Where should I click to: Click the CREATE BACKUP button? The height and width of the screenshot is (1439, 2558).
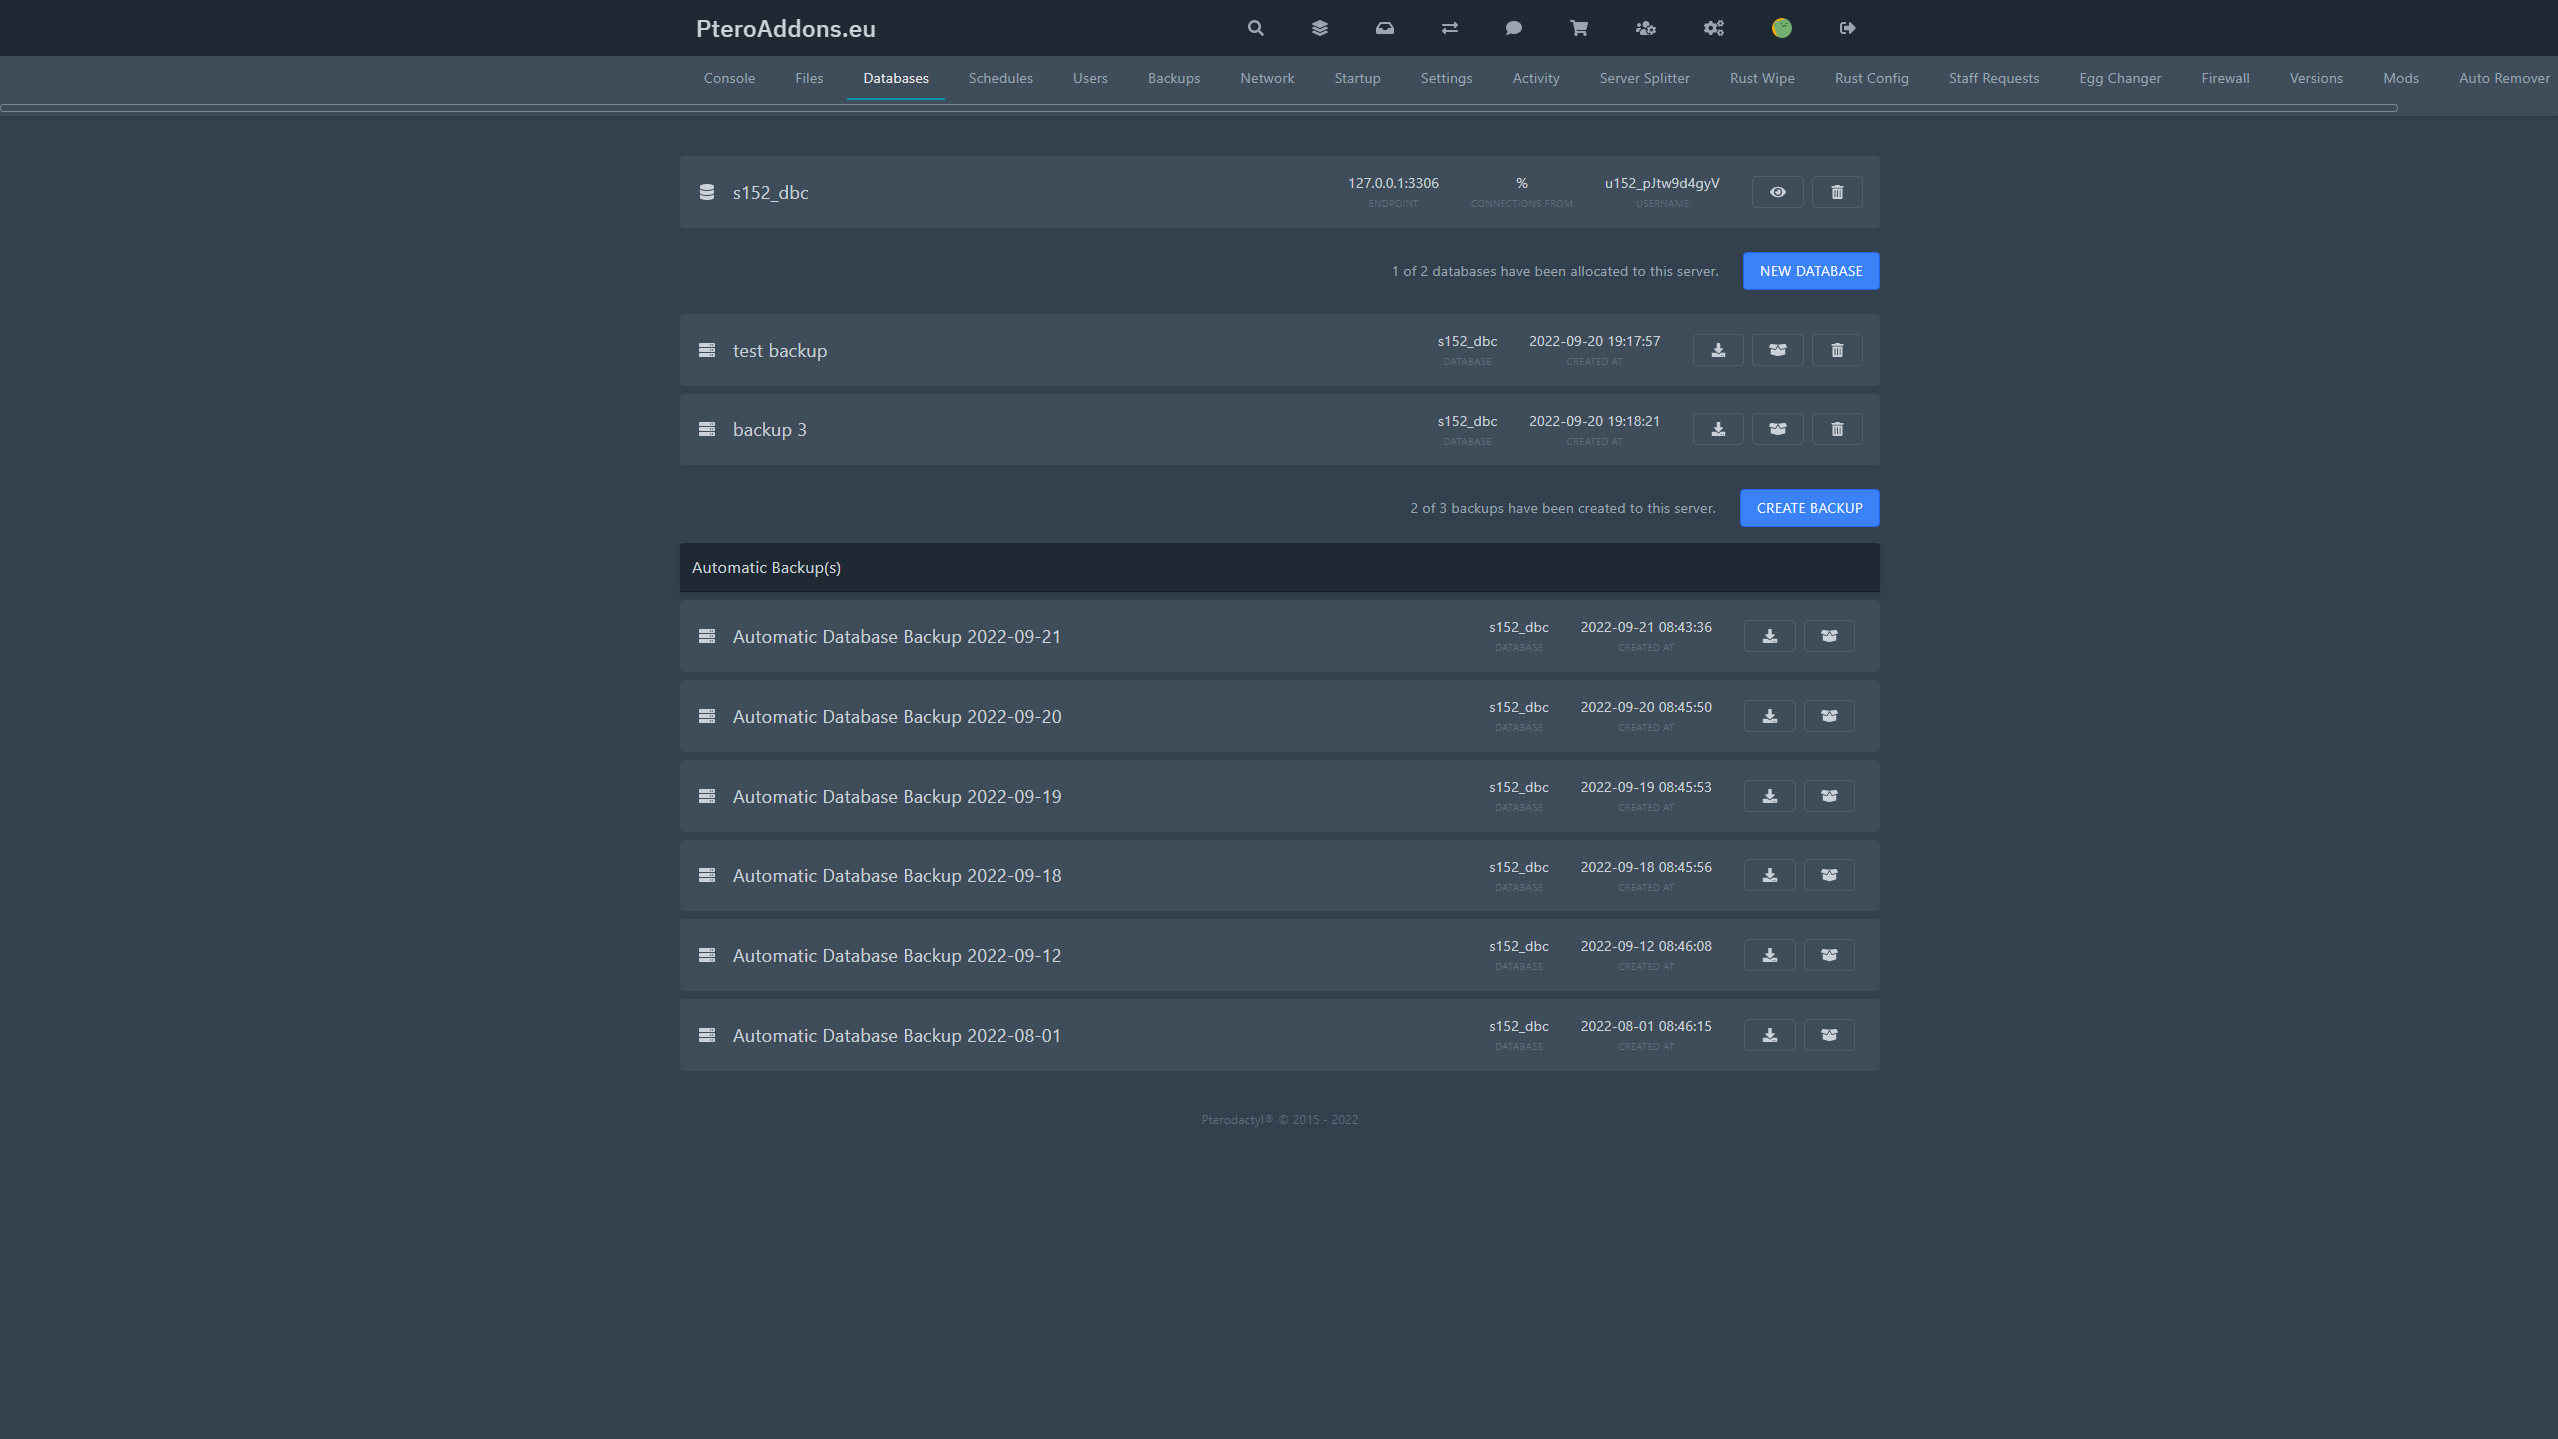click(1809, 508)
